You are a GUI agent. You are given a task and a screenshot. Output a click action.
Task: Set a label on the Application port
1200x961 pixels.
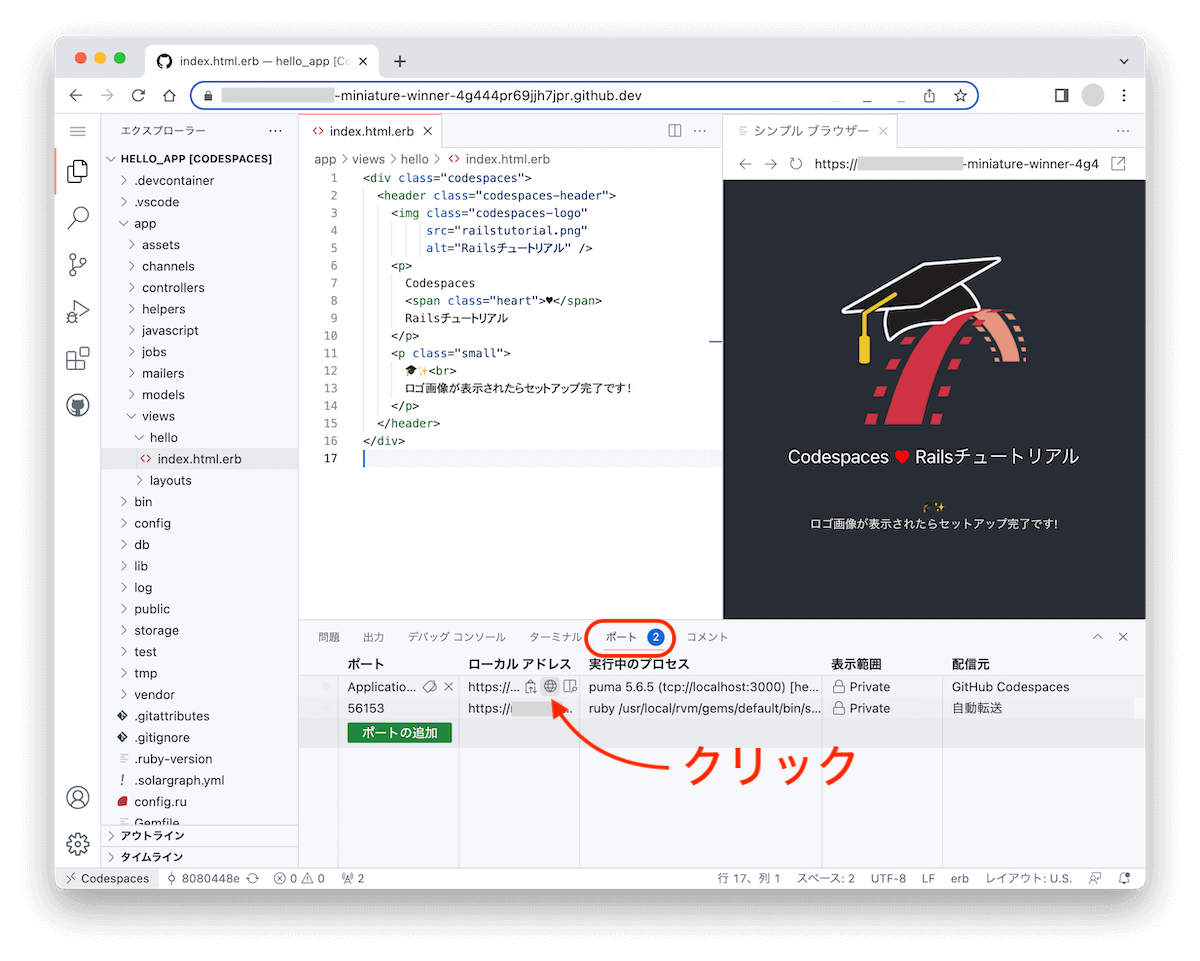(430, 687)
